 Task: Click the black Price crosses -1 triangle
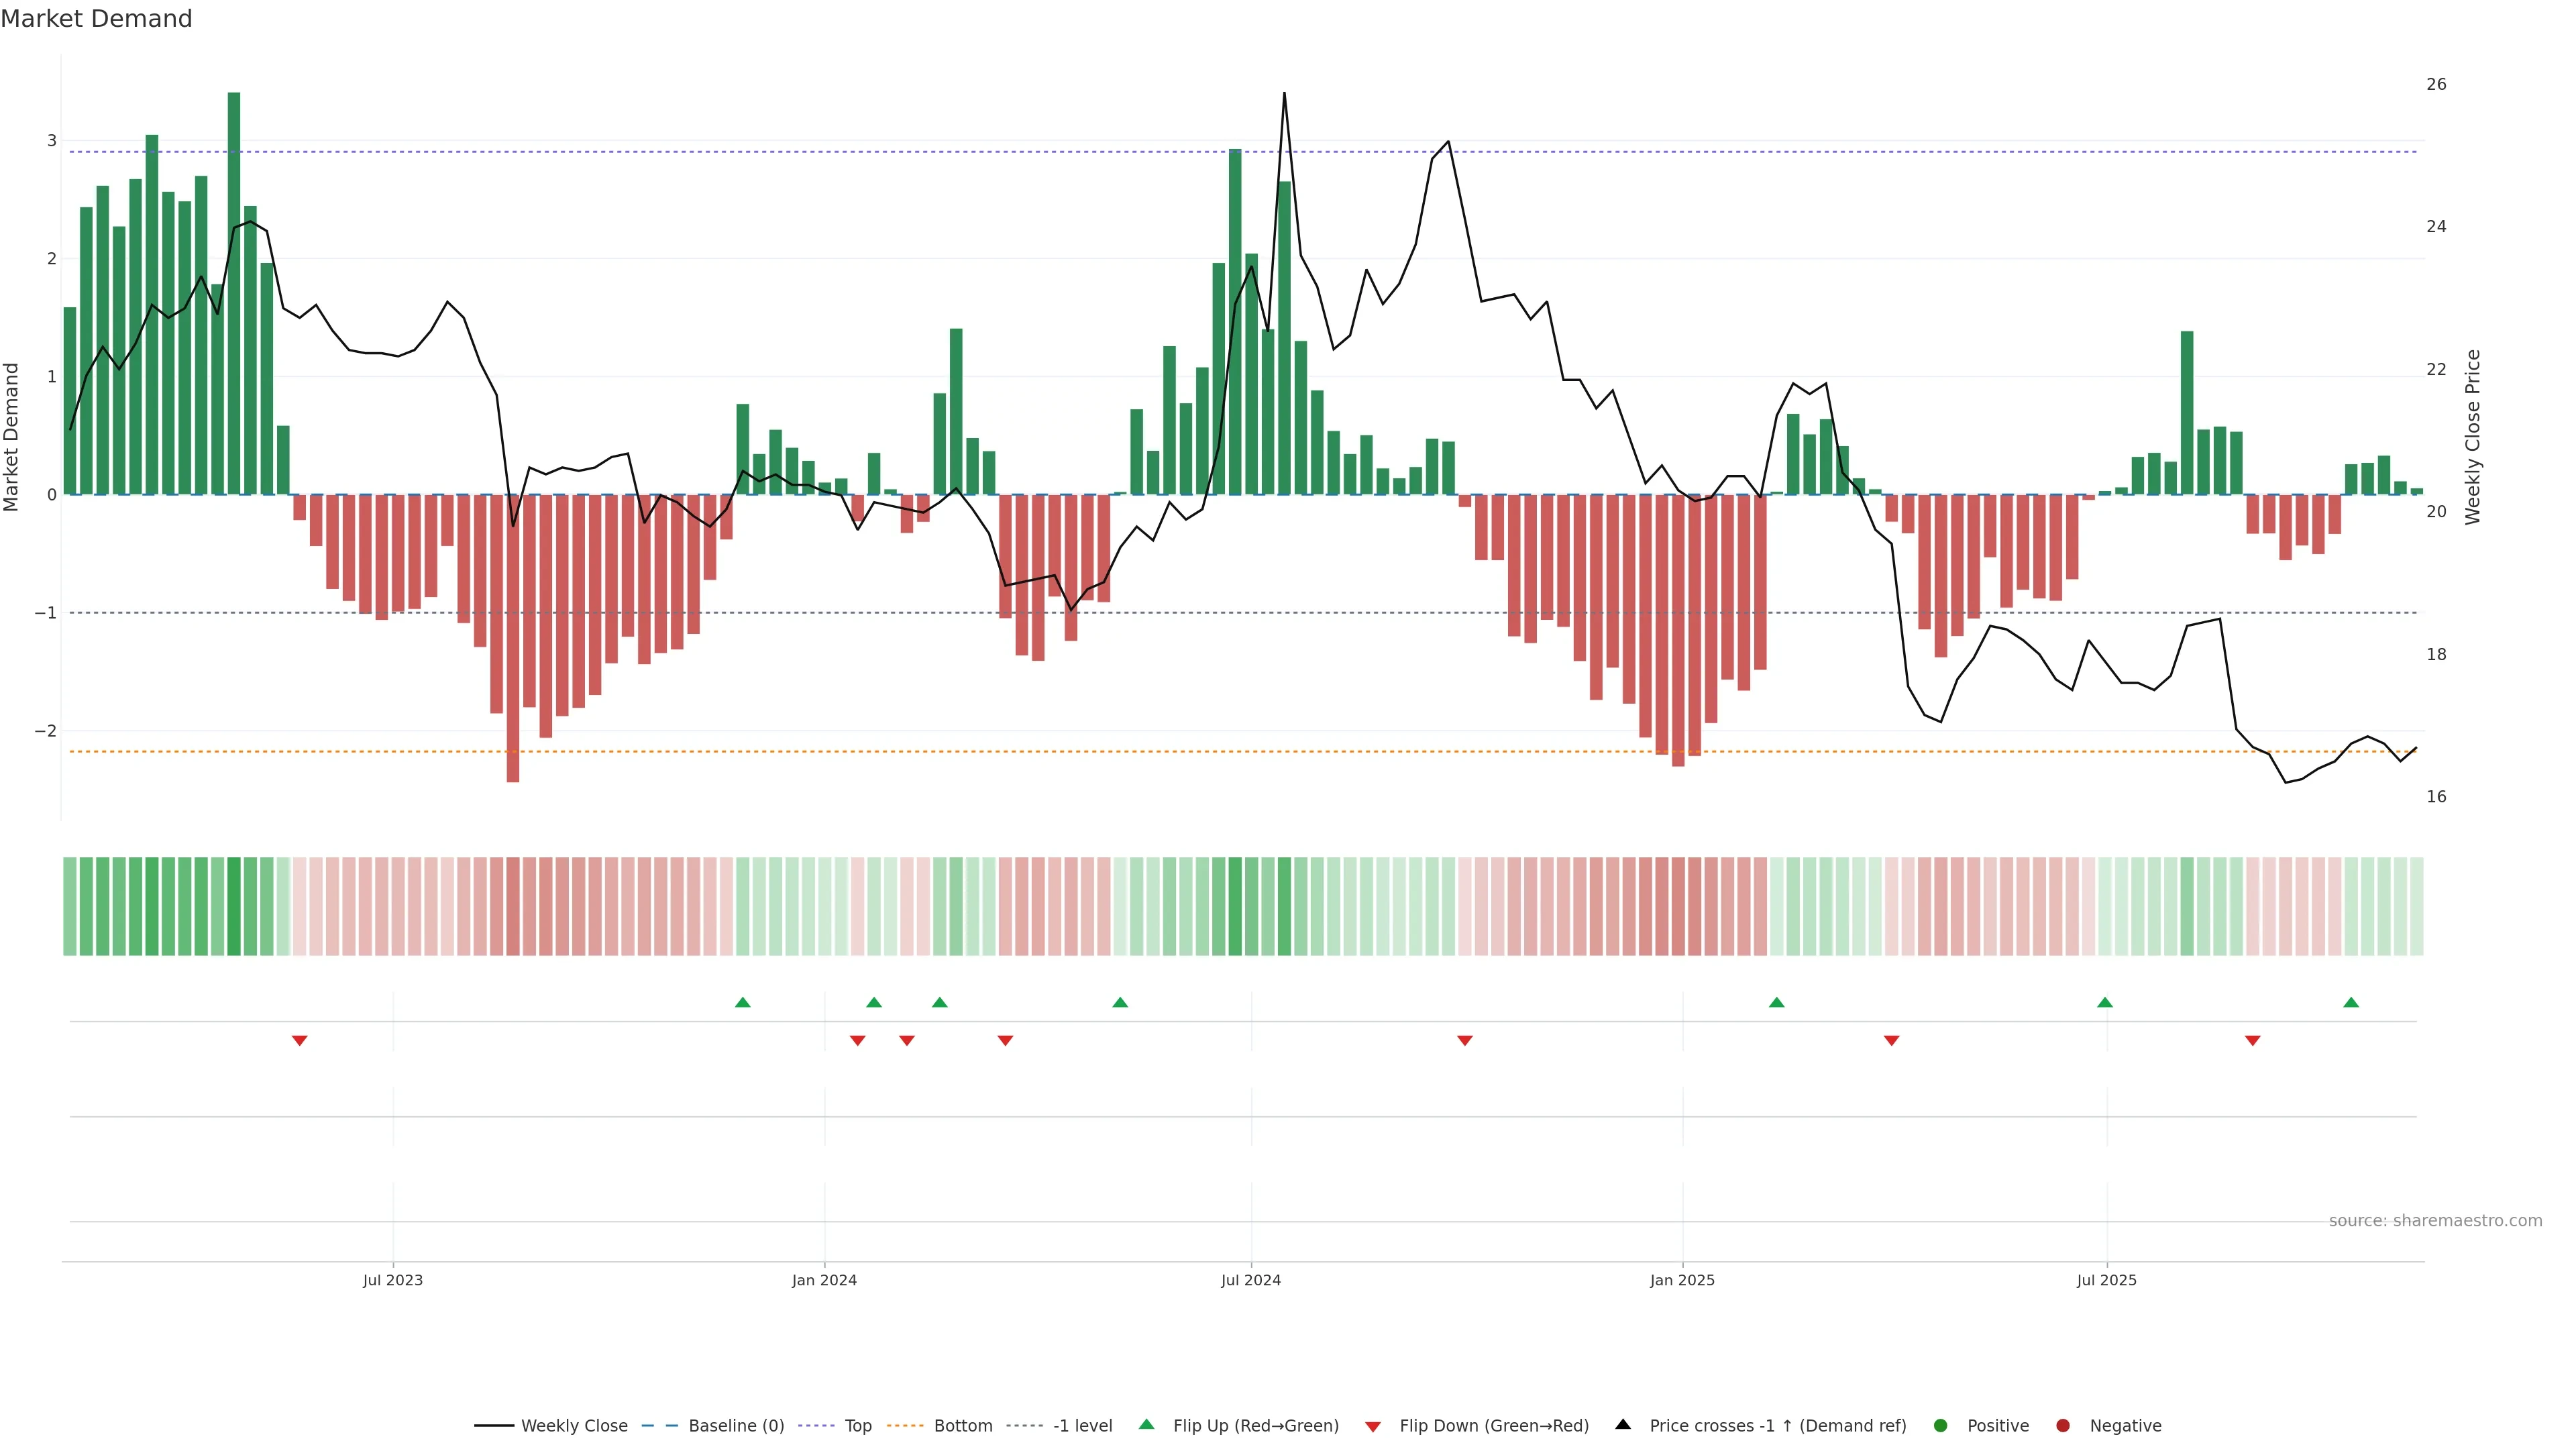(1623, 1424)
